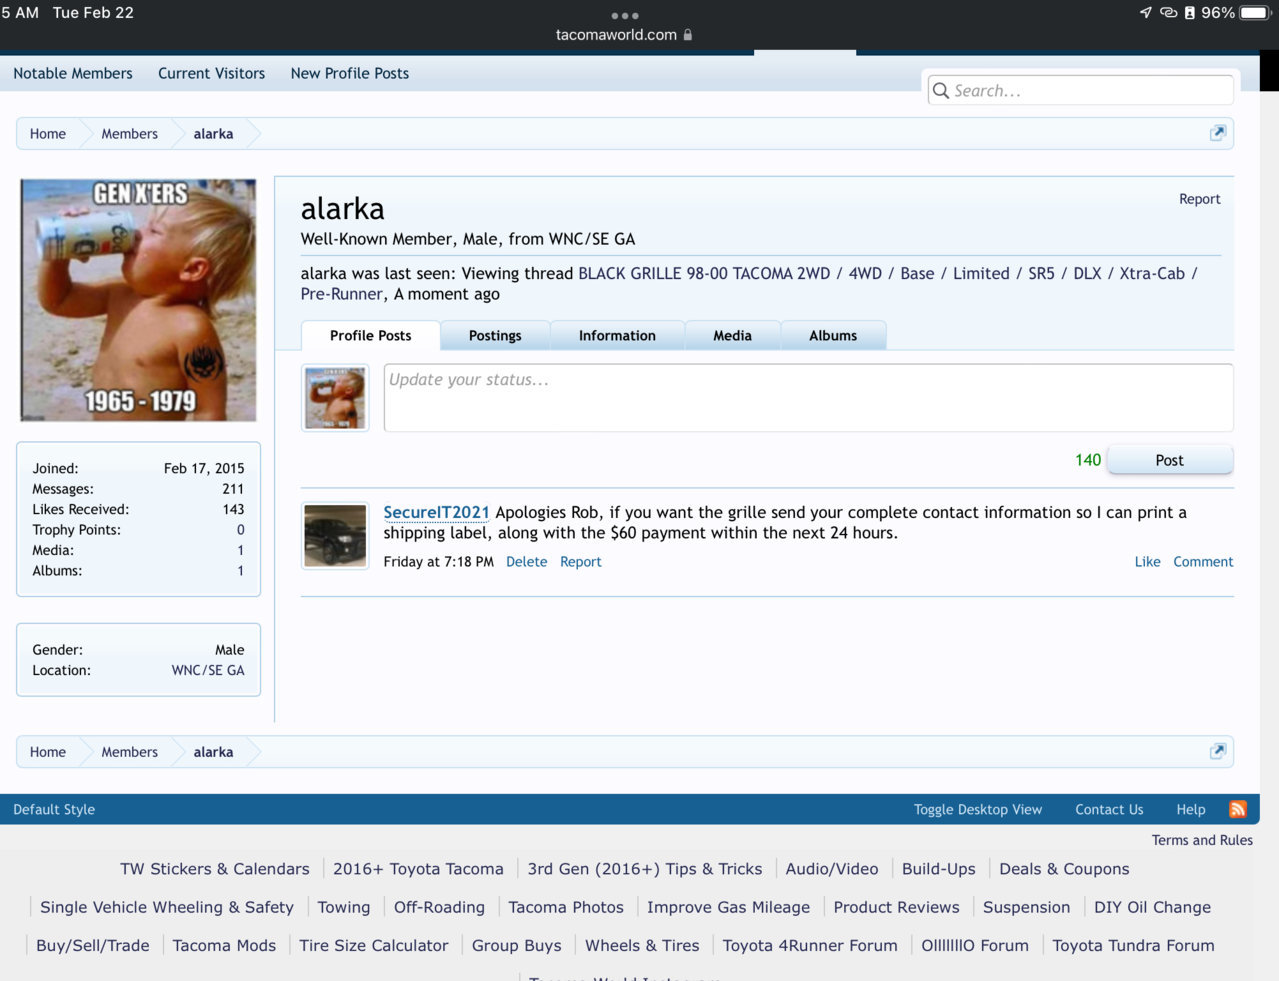The height and width of the screenshot is (981, 1279).
Task: Click into the Update your status field
Action: (808, 398)
